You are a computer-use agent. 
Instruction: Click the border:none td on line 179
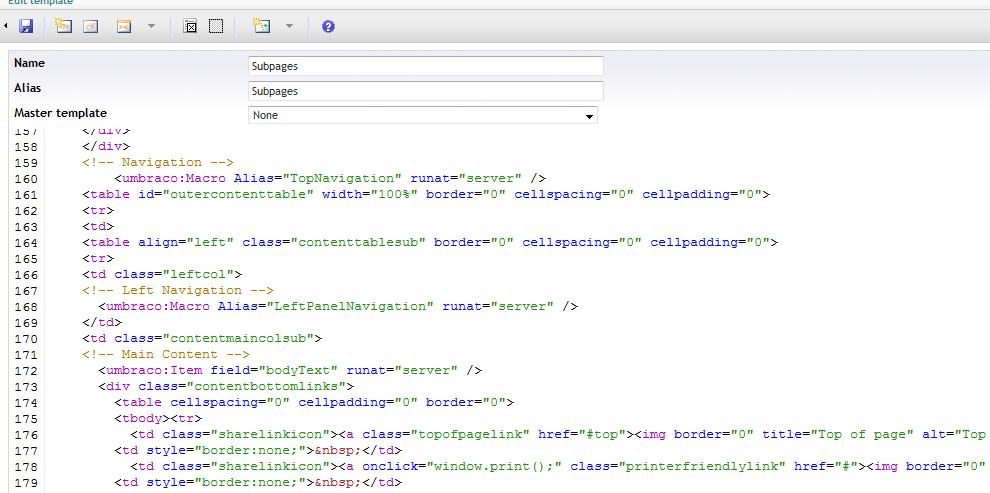(x=258, y=483)
